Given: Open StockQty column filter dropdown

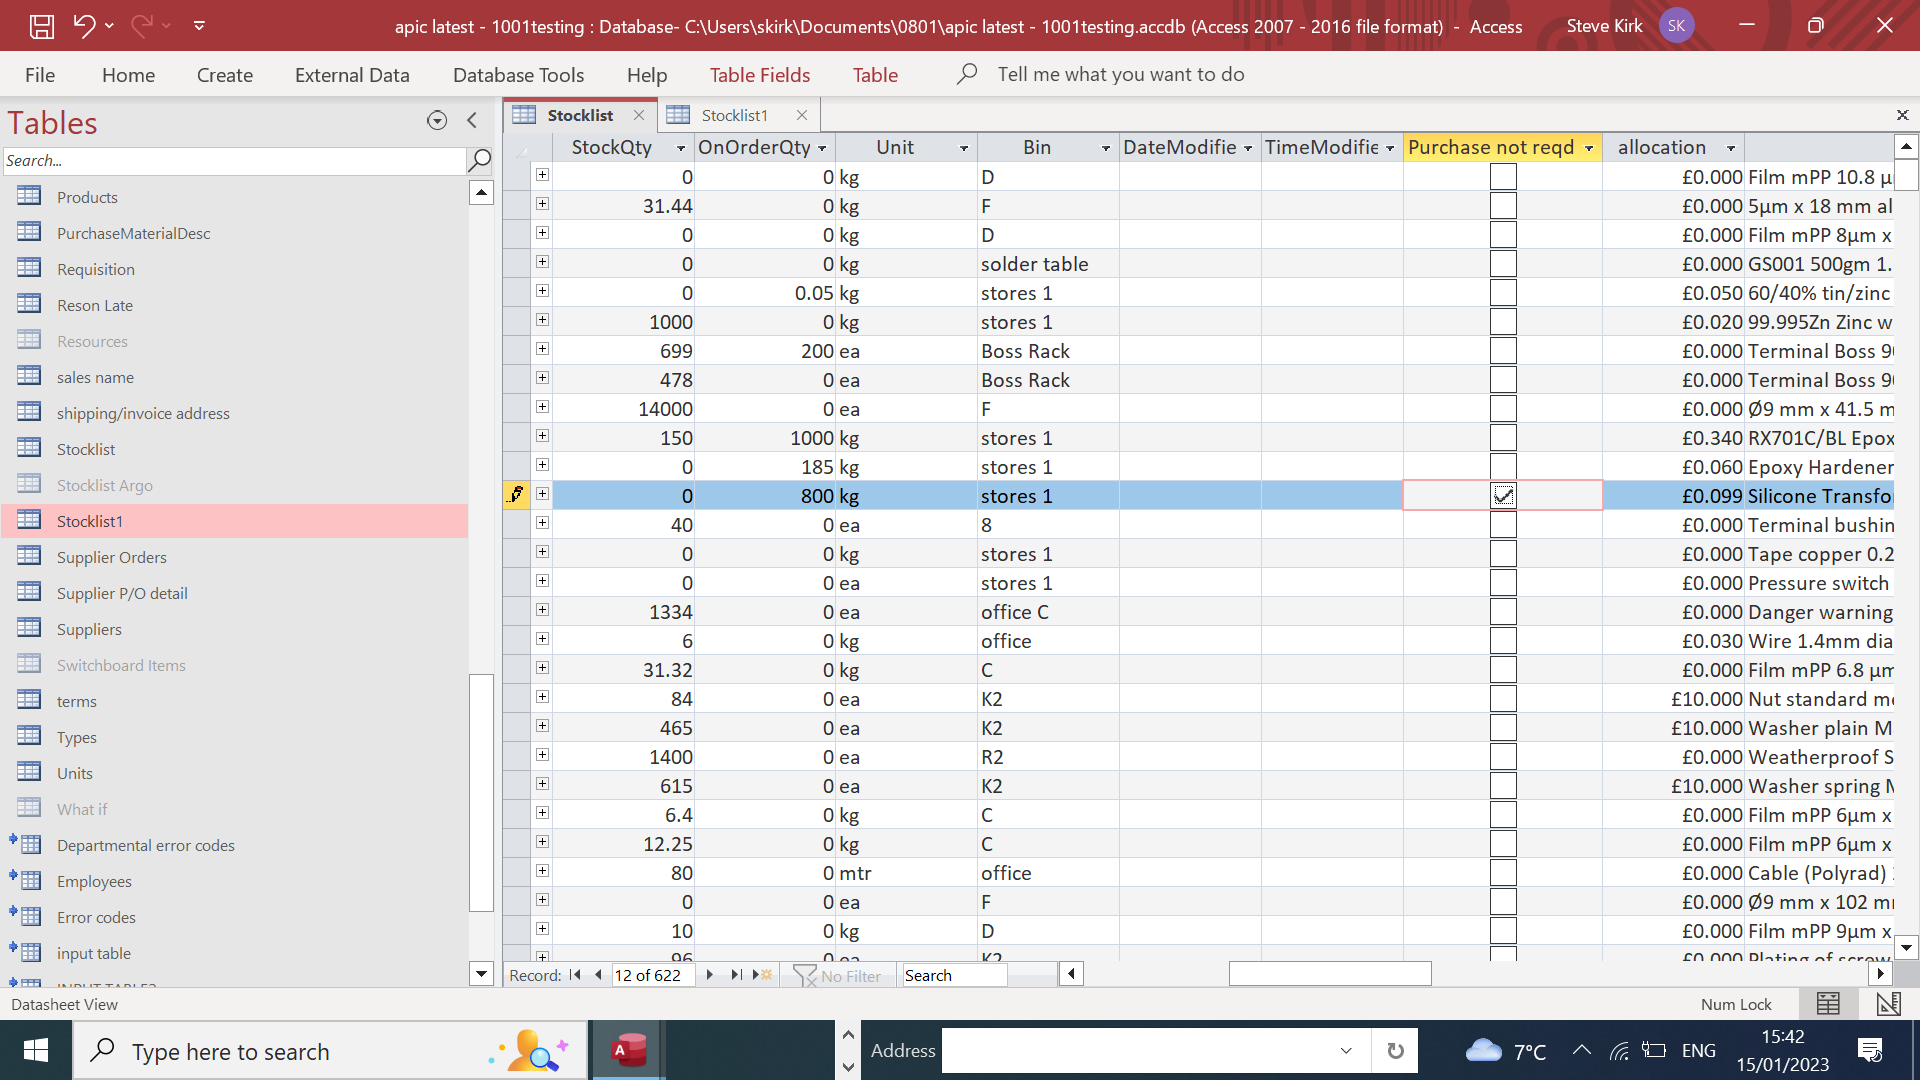Looking at the screenshot, I should click(681, 148).
